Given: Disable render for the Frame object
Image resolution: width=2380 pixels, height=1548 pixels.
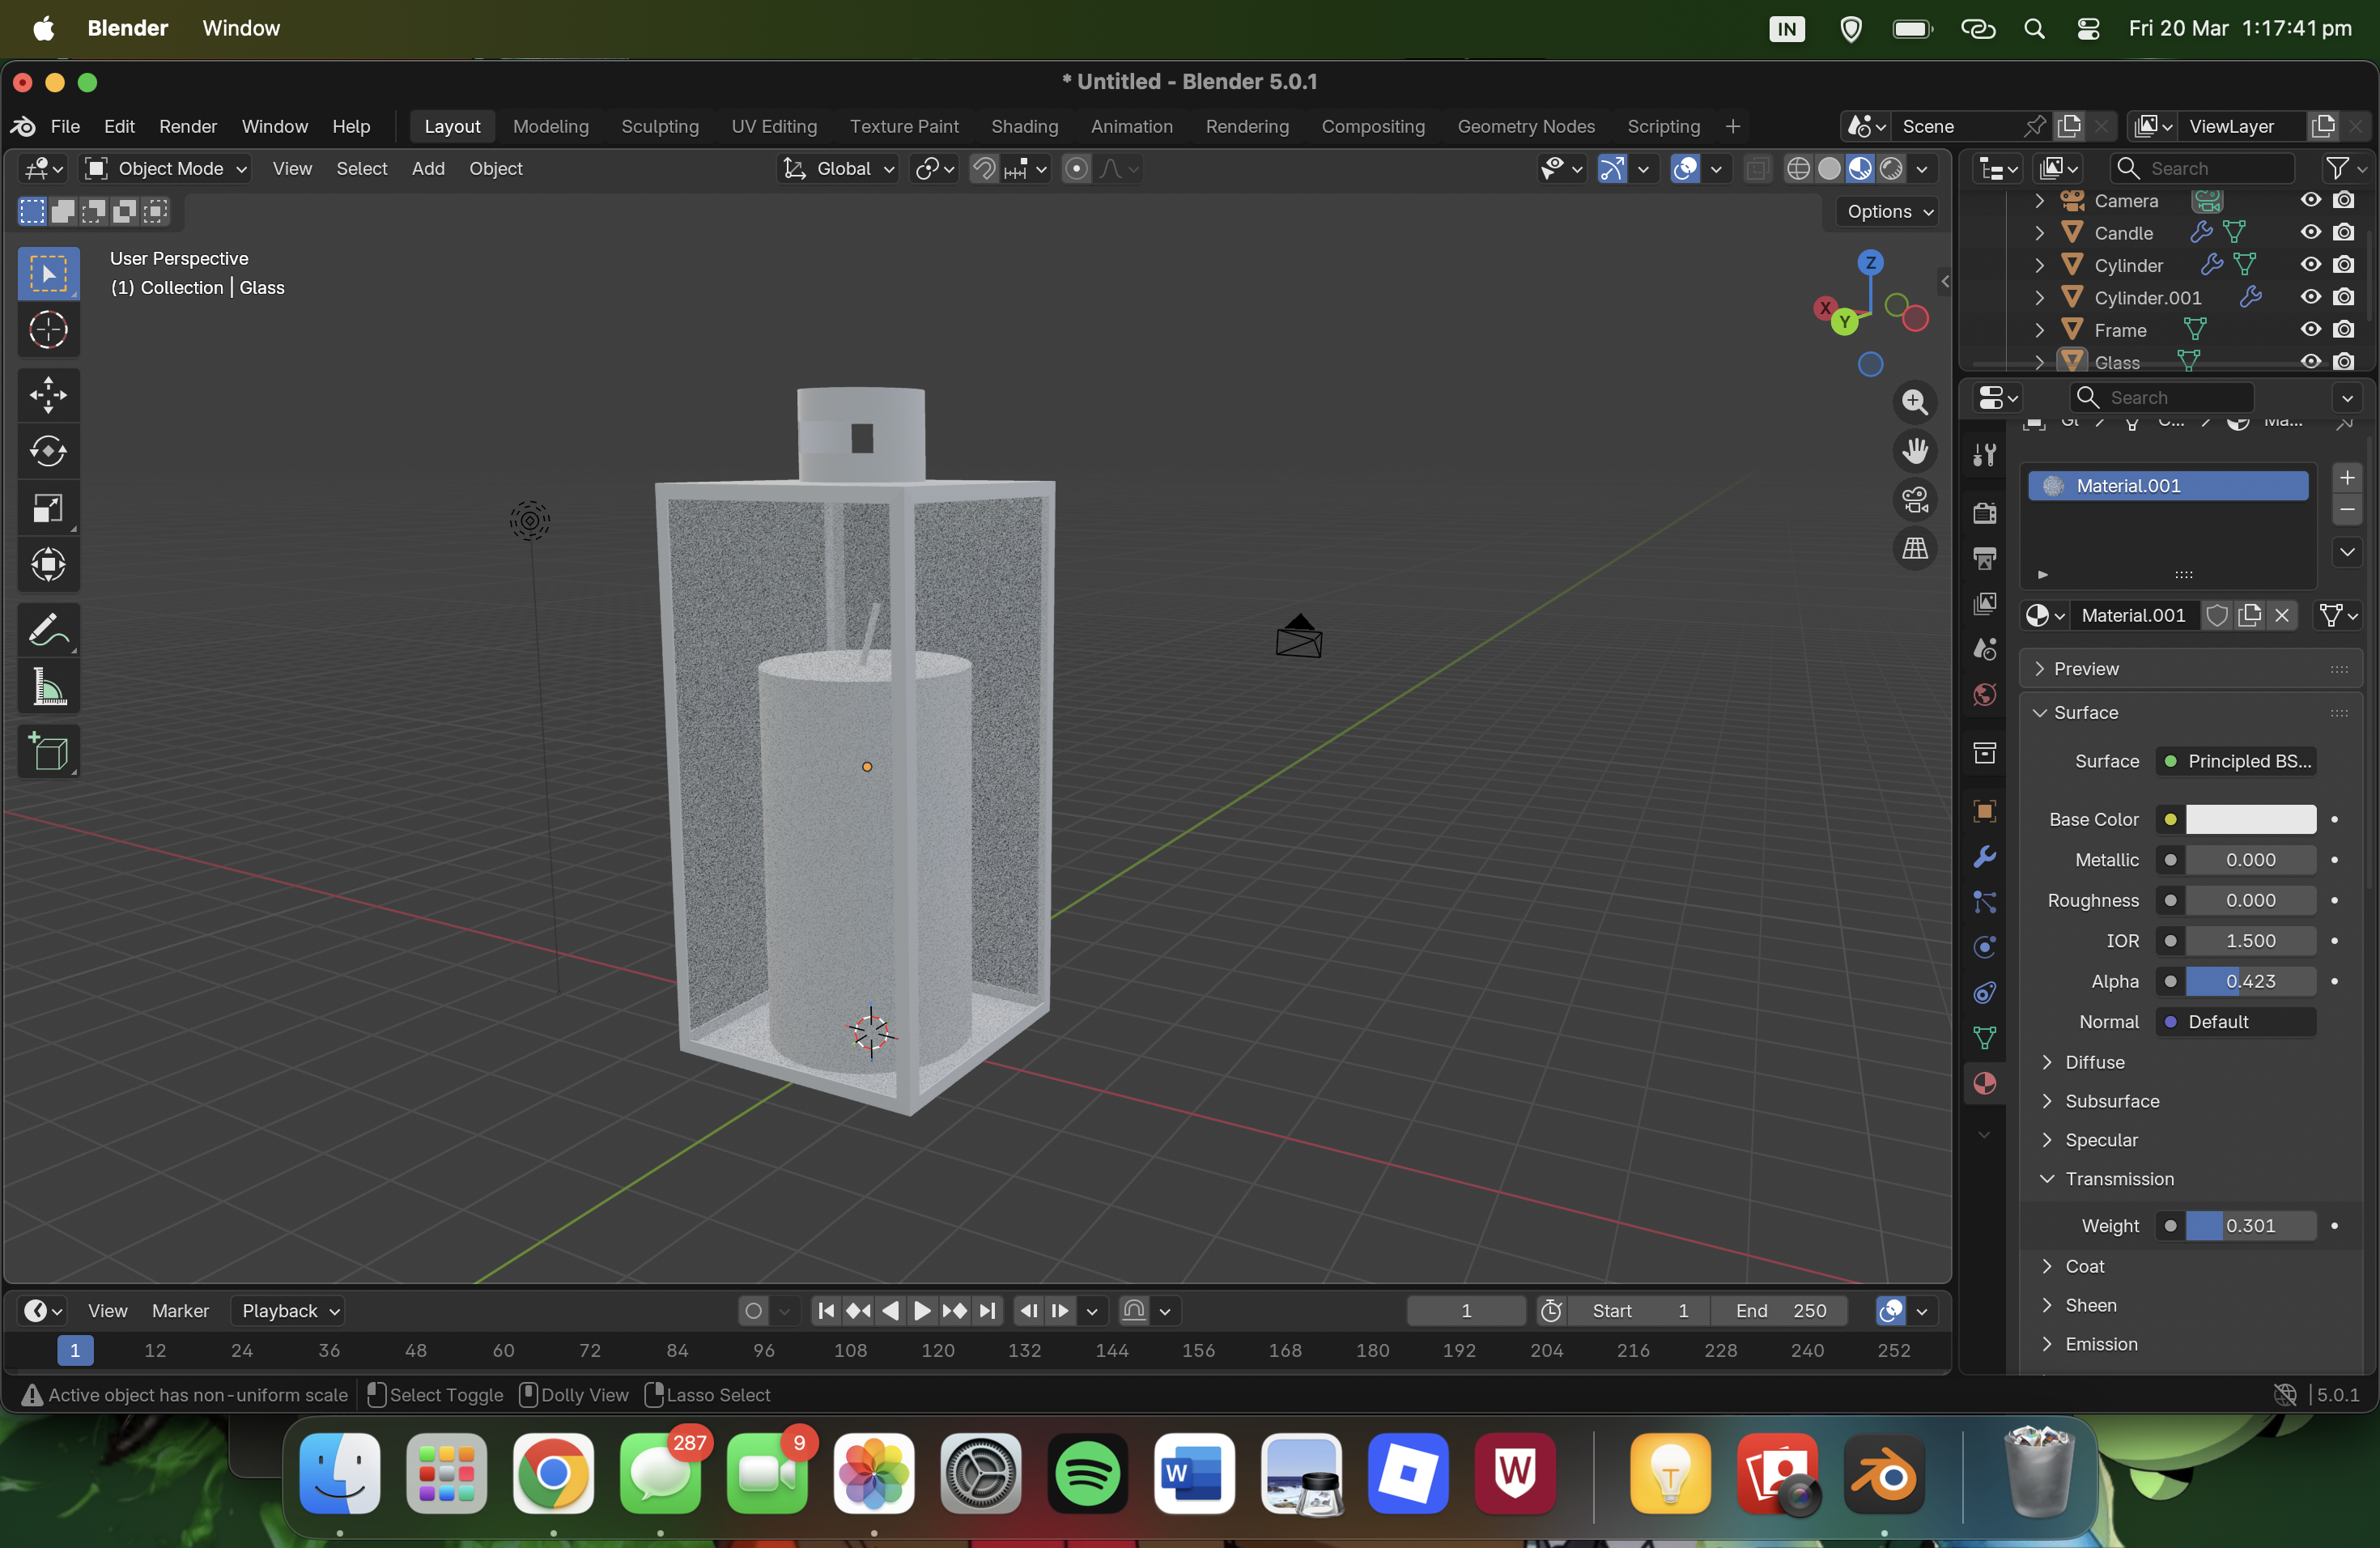Looking at the screenshot, I should 2343,330.
